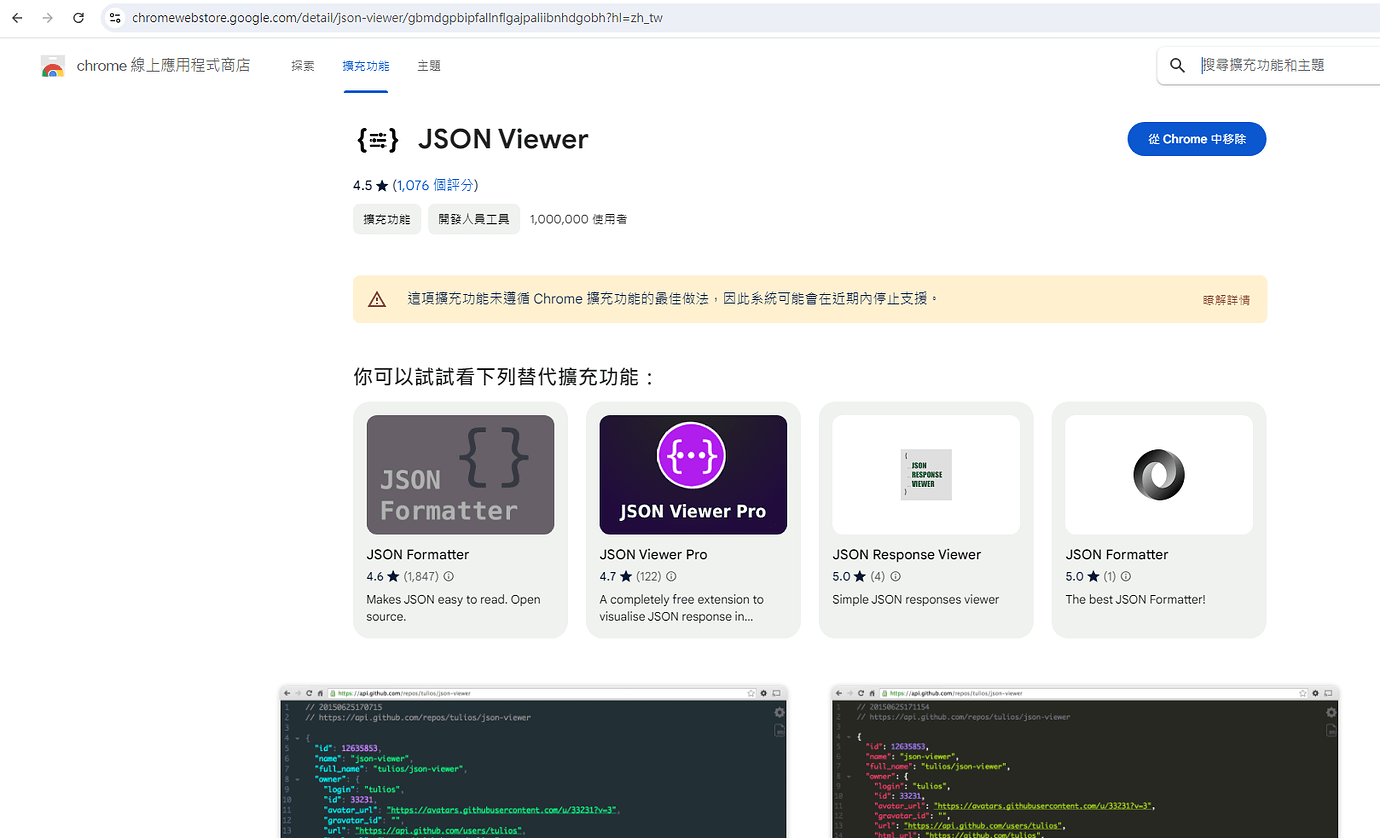Image resolution: width=1380 pixels, height=838 pixels.
Task: Click the black spiral JSON Formatter logo
Action: tap(1157, 473)
